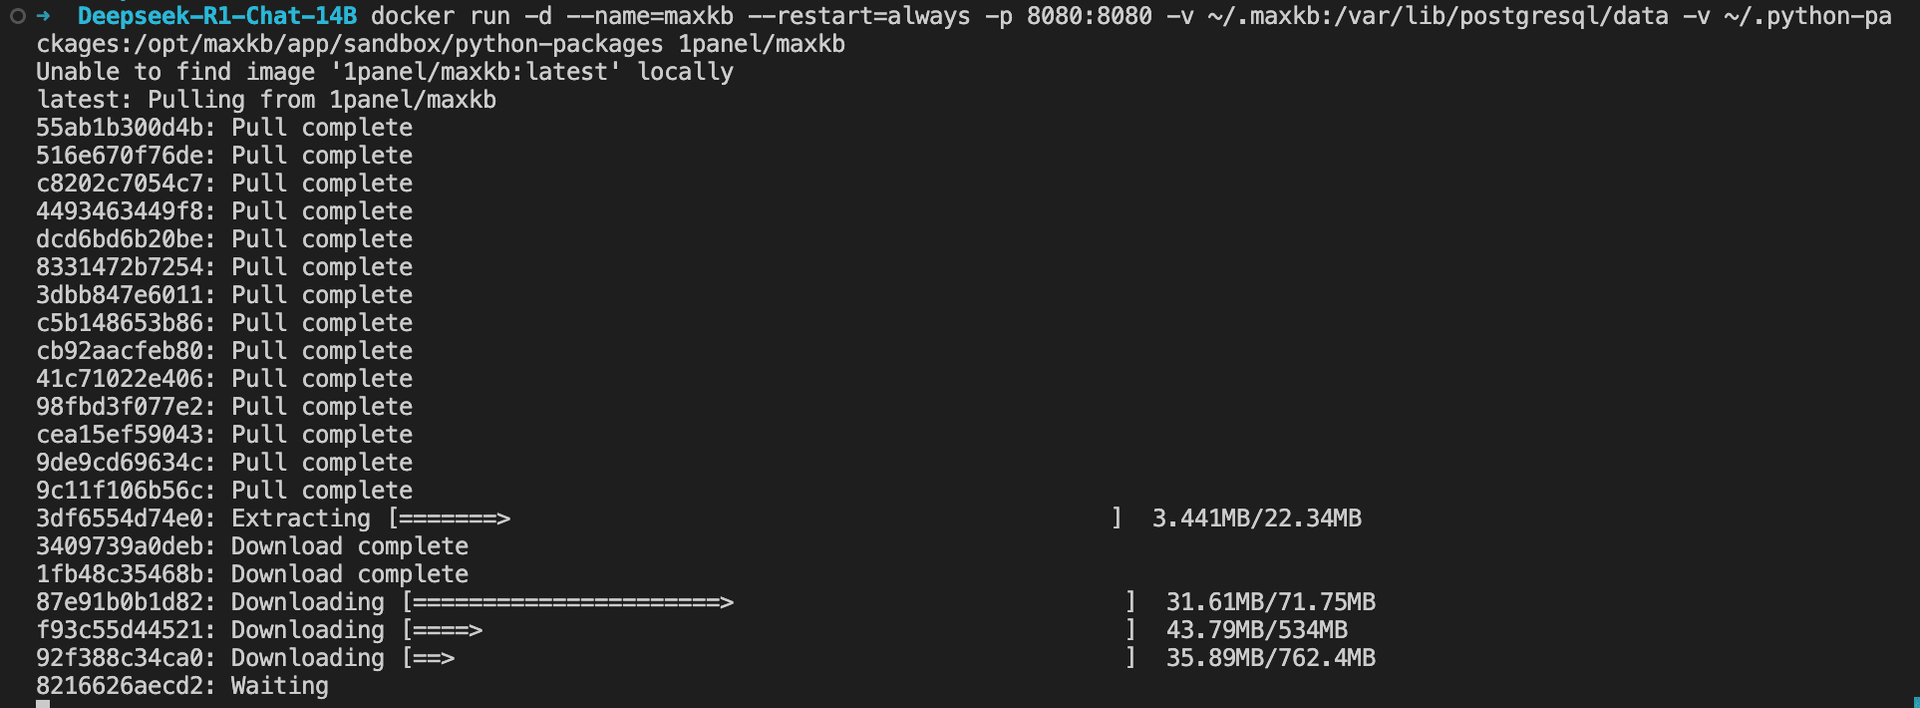Click the Deepseek-R1-Chat-14B directory name
Screen dimensions: 1920x708
(217, 16)
